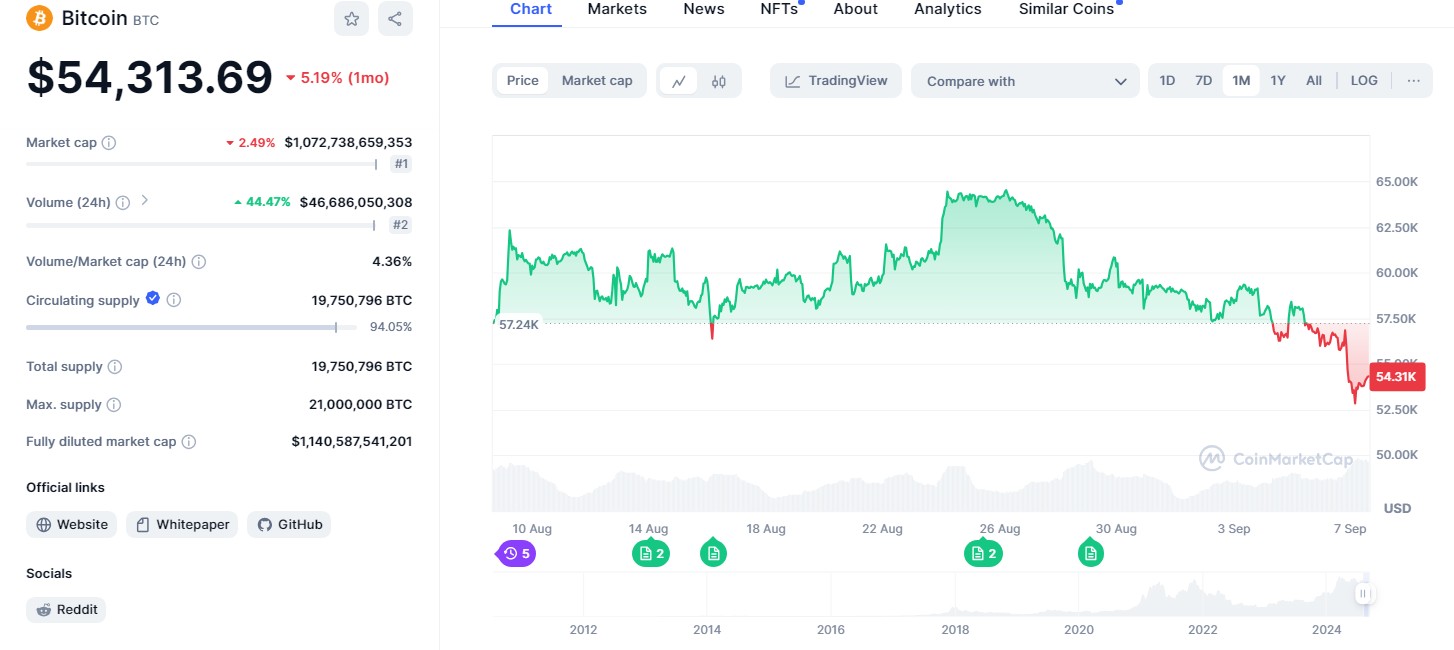1454x650 pixels.
Task: Open Circulating supply info icon
Action: click(x=174, y=300)
